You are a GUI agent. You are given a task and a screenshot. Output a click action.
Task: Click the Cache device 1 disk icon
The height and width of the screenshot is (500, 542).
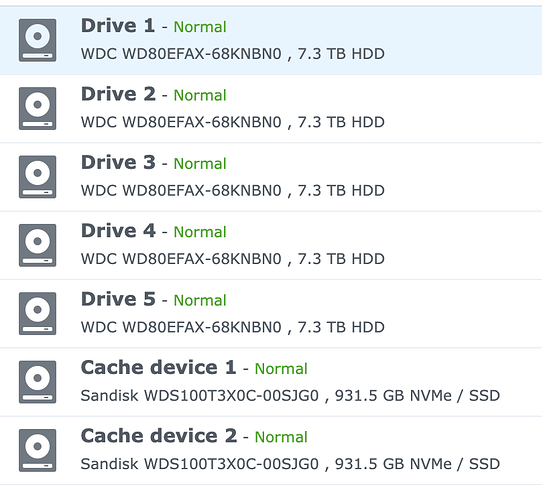37,382
